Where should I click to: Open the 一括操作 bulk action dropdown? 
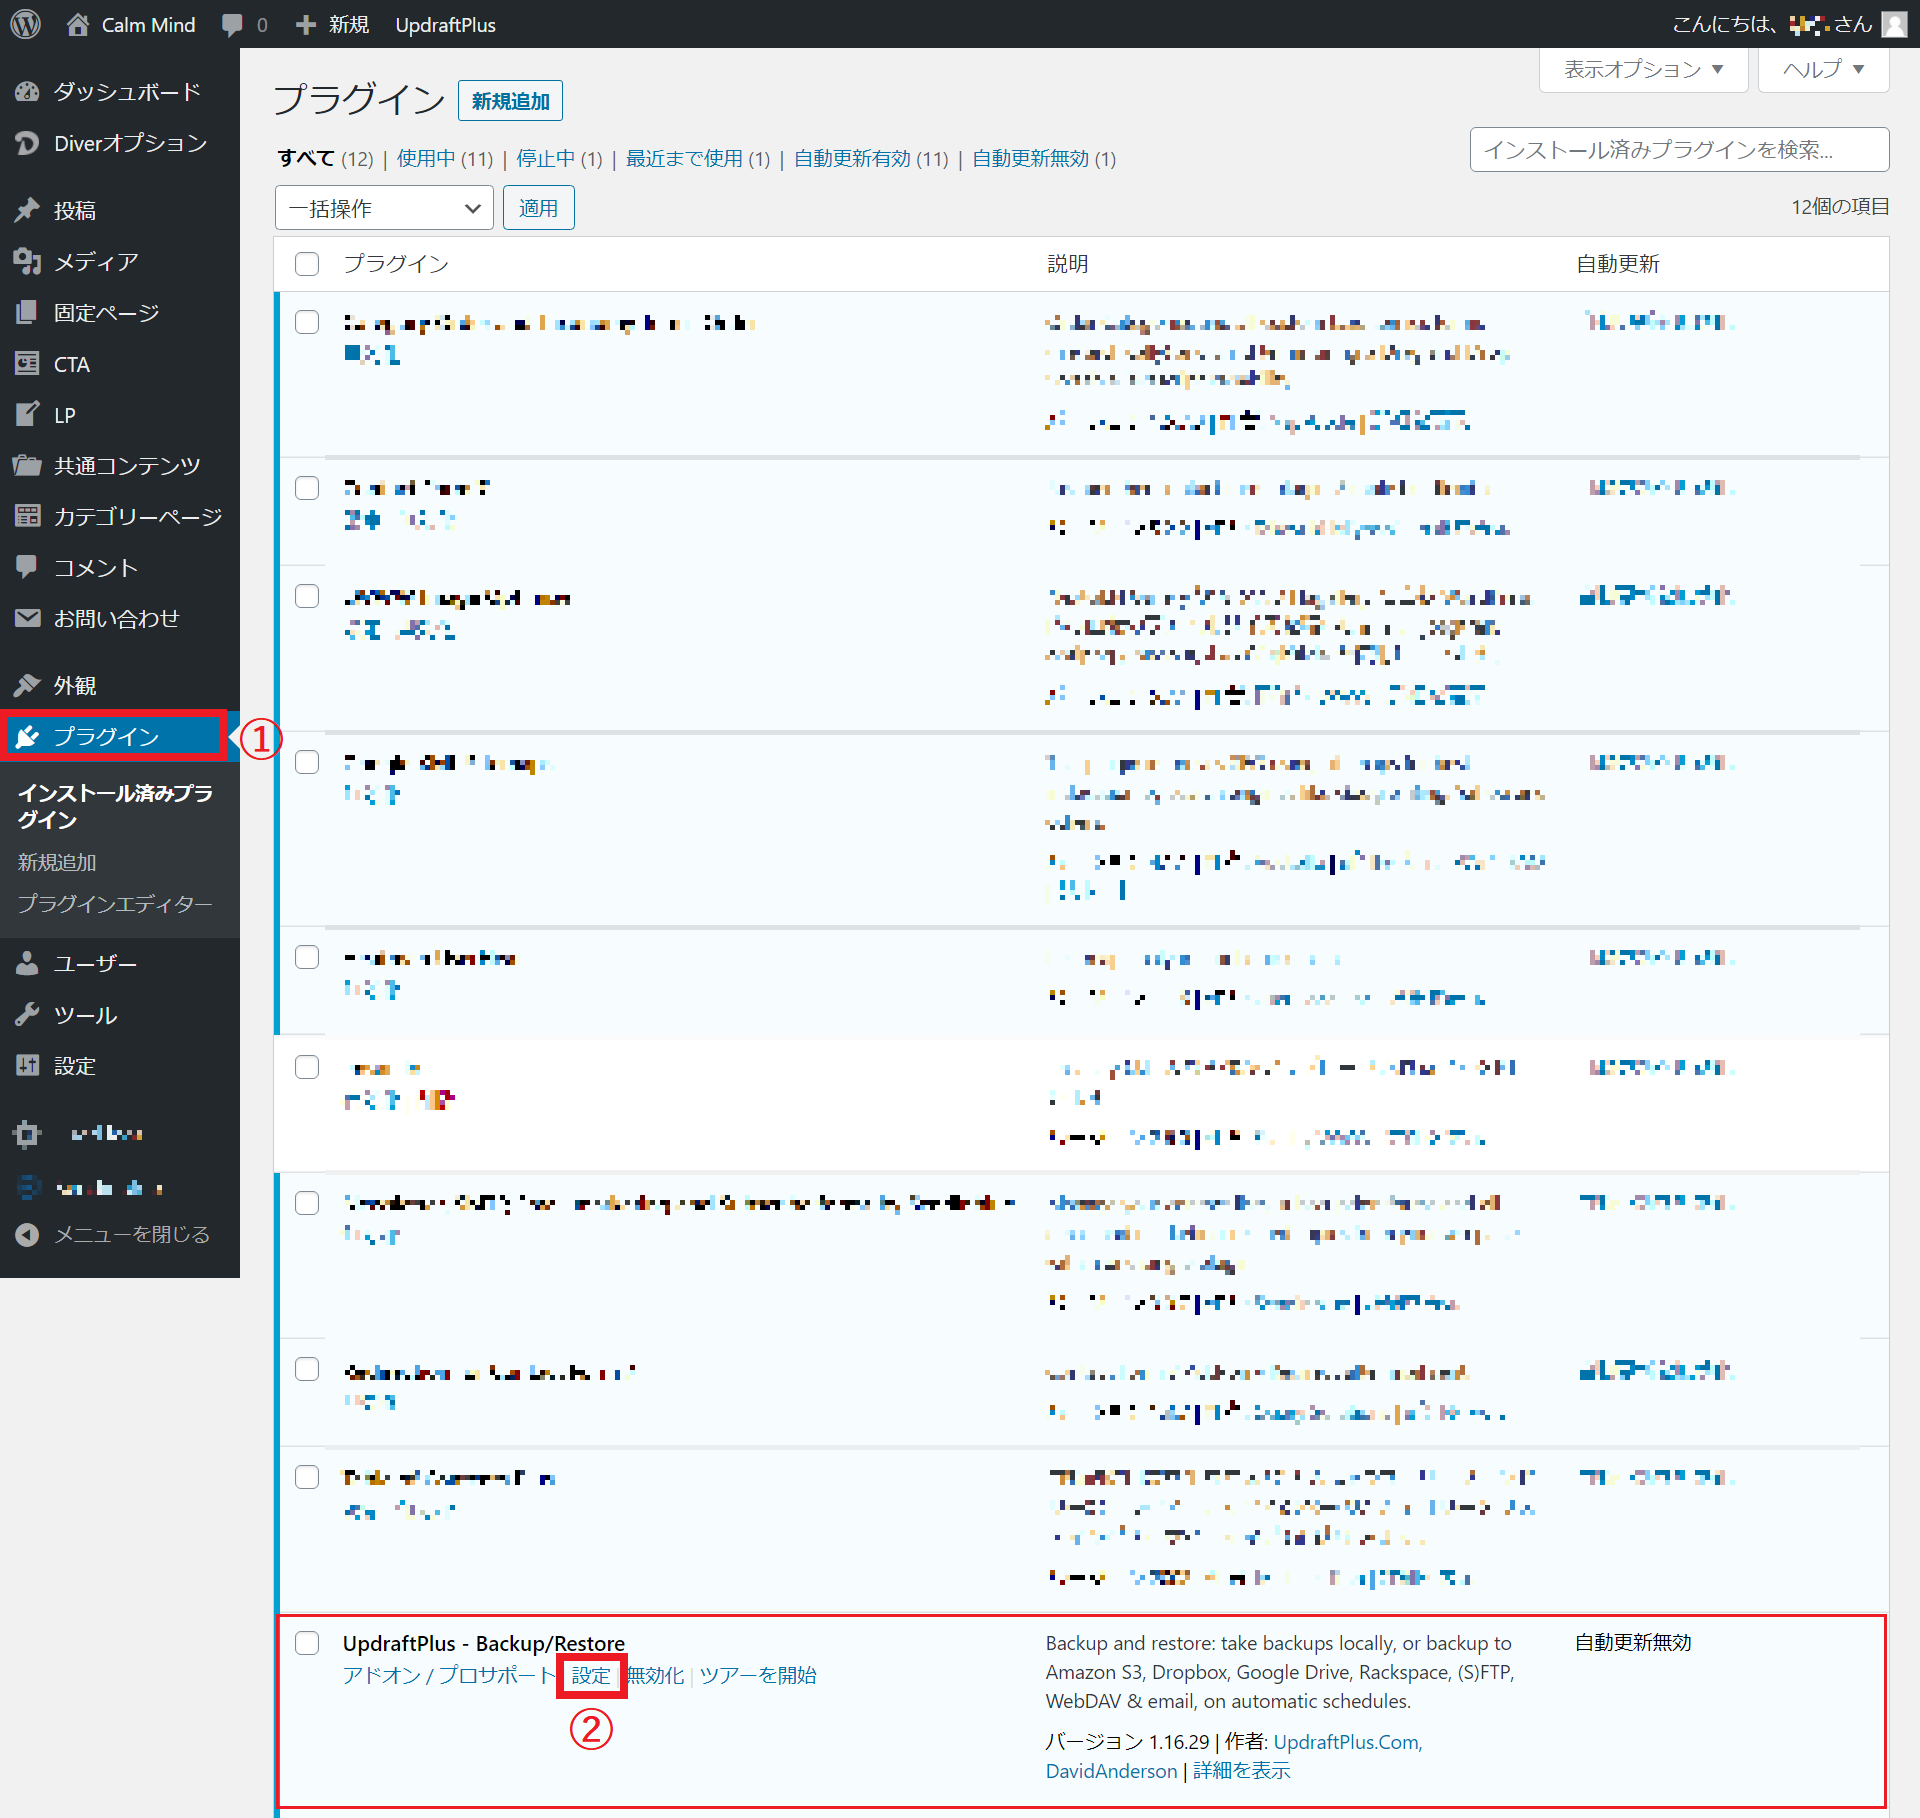384,208
